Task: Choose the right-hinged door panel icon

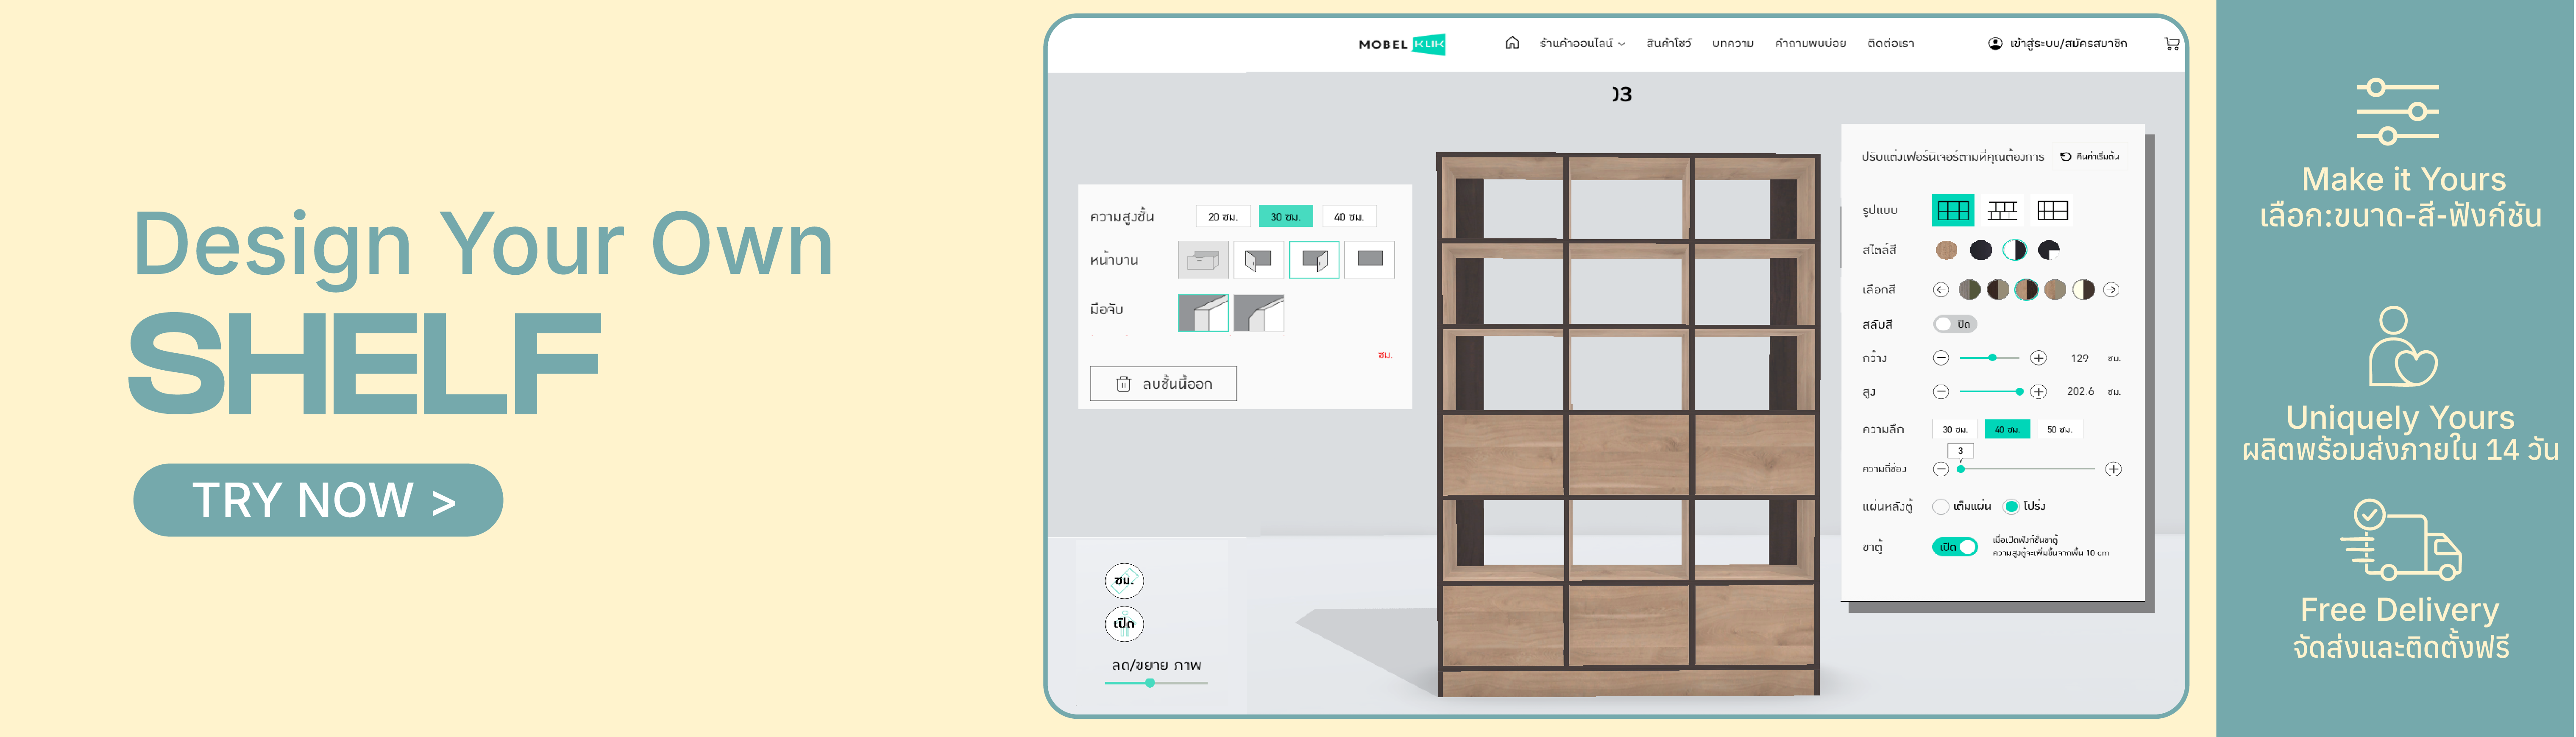Action: [x=1314, y=260]
